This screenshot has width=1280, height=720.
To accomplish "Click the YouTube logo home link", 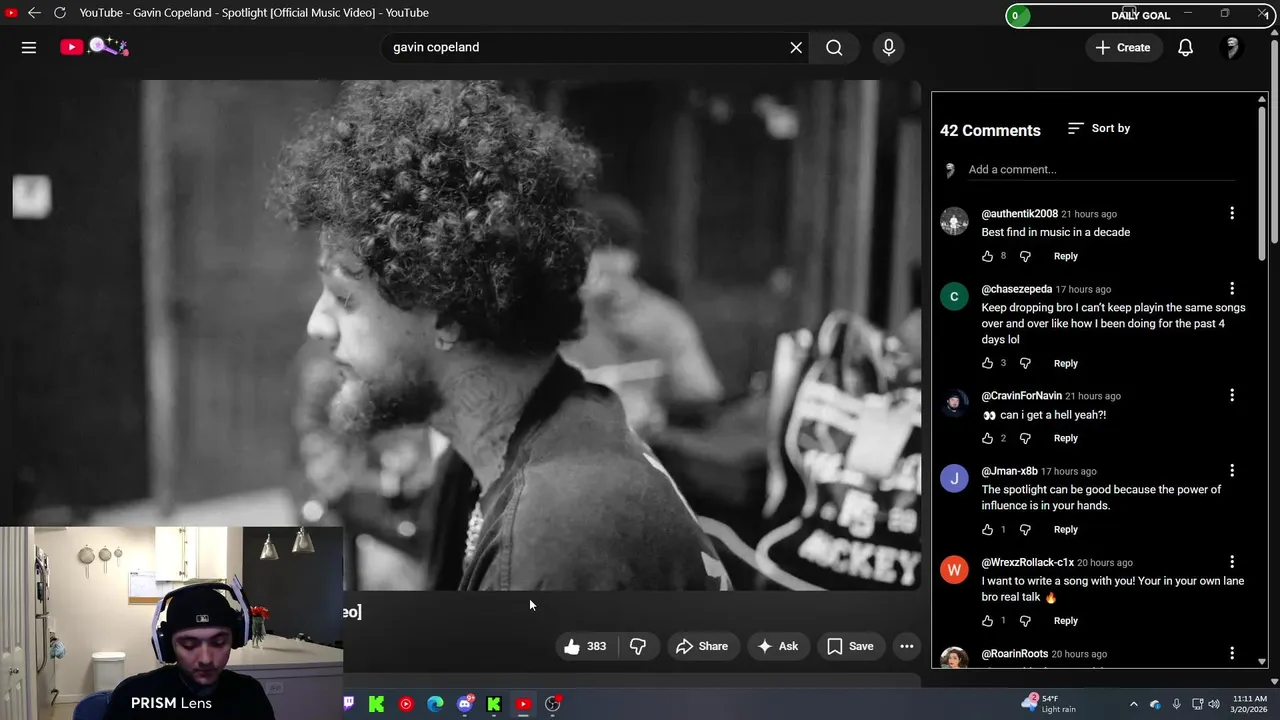I will click(94, 47).
